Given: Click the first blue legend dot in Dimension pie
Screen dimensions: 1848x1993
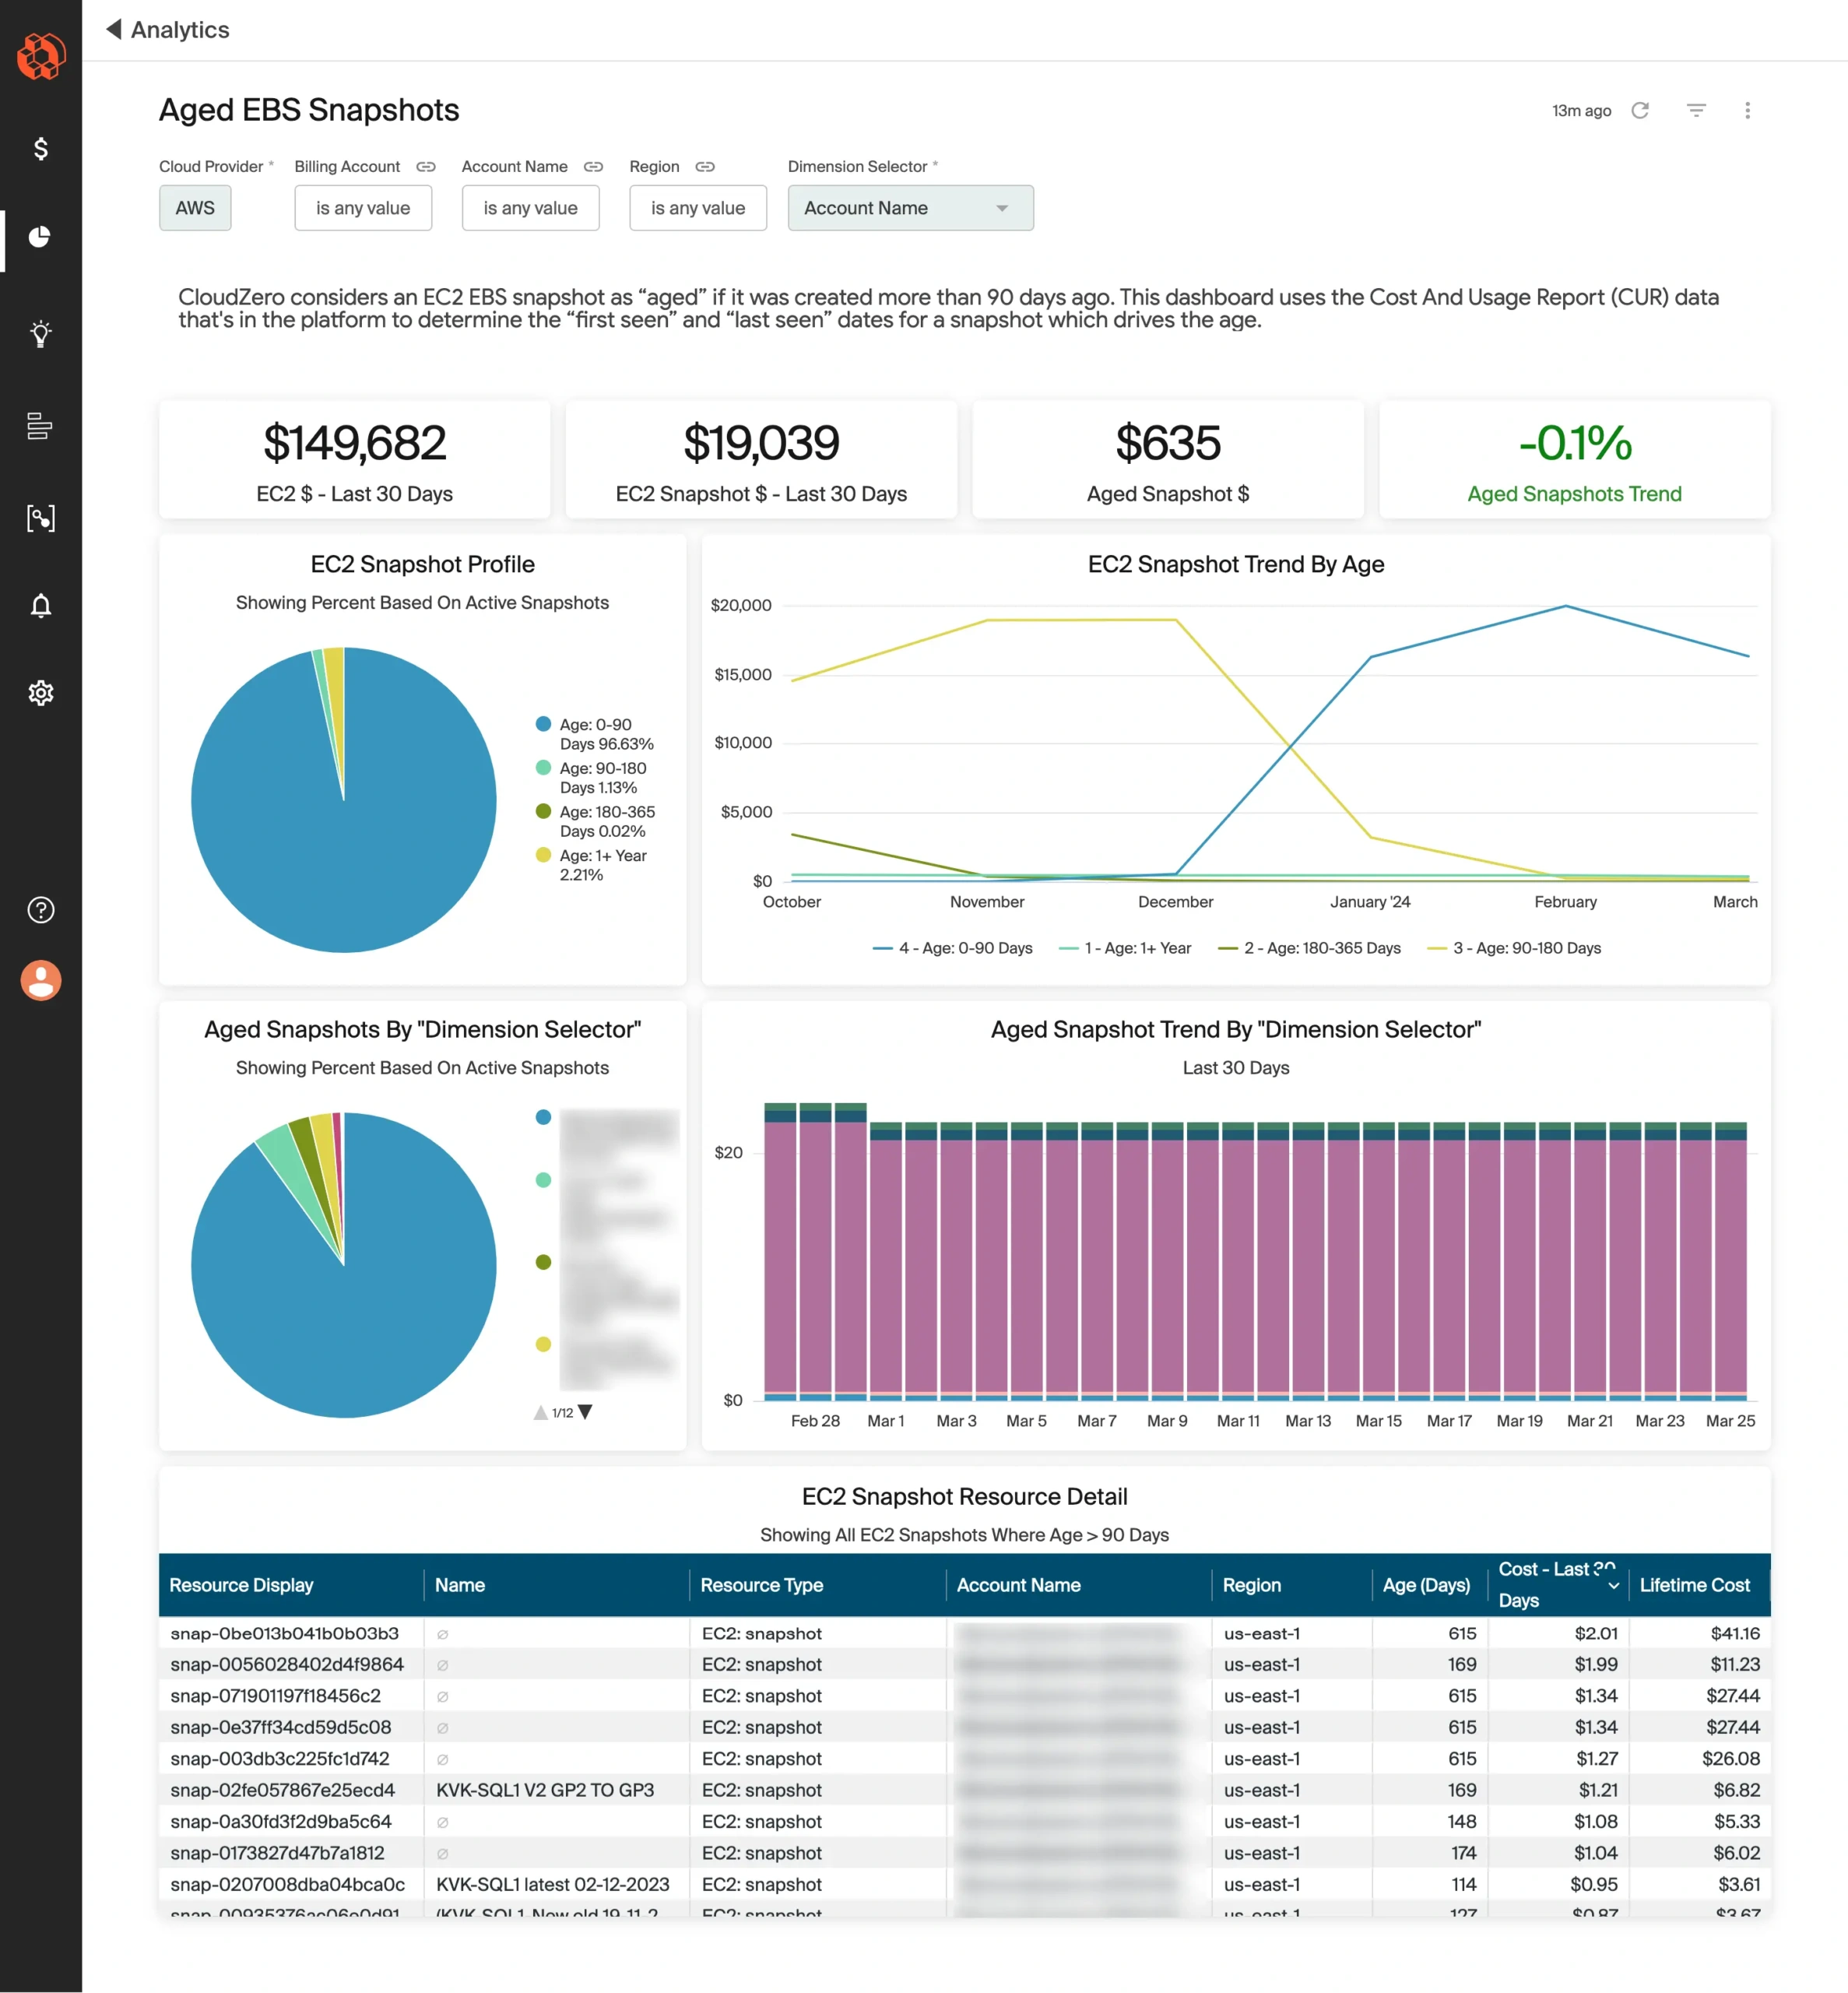Looking at the screenshot, I should pyautogui.click(x=543, y=1117).
